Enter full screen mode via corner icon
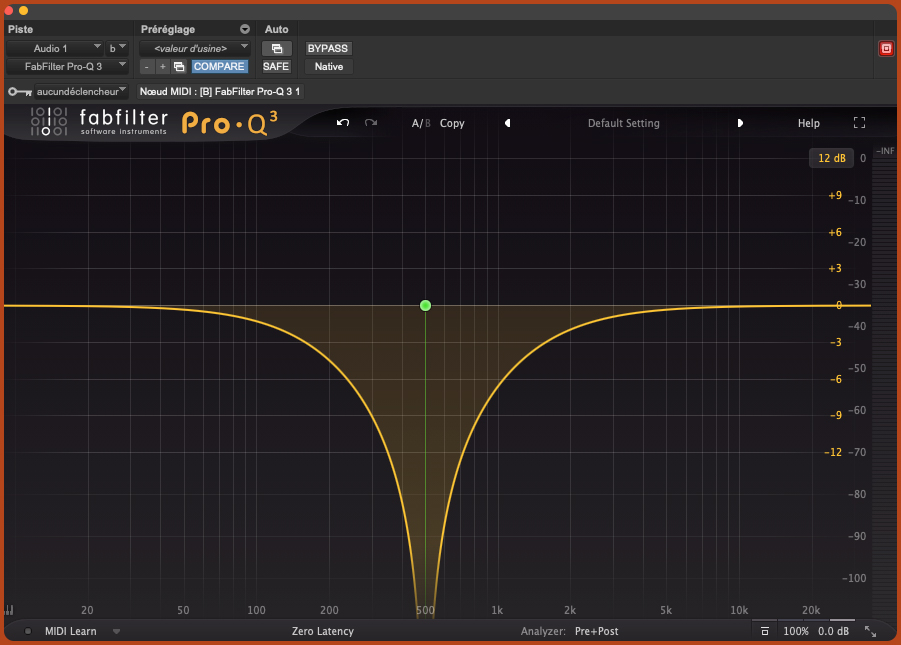 pyautogui.click(x=859, y=123)
